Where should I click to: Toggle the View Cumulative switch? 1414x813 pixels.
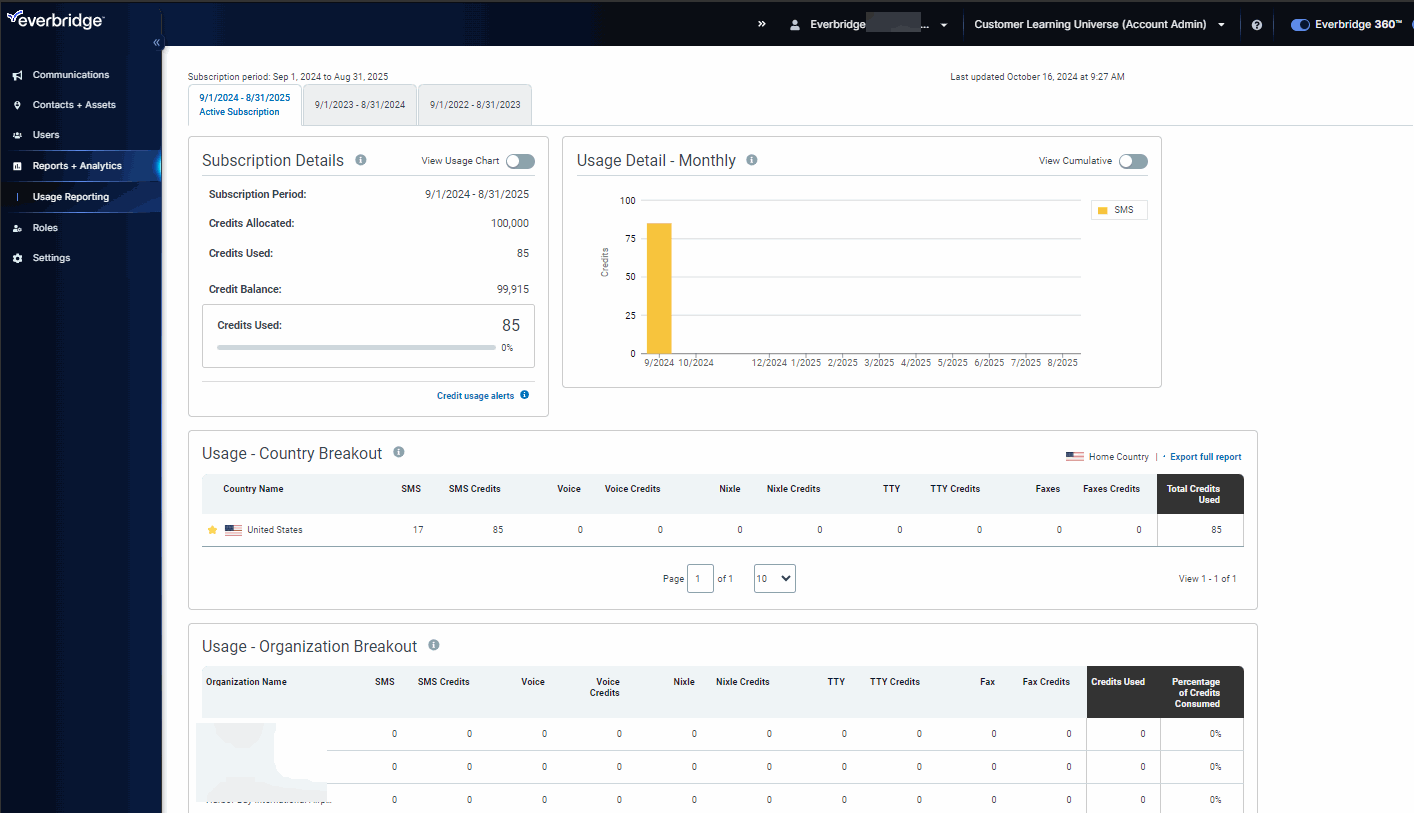[1133, 161]
